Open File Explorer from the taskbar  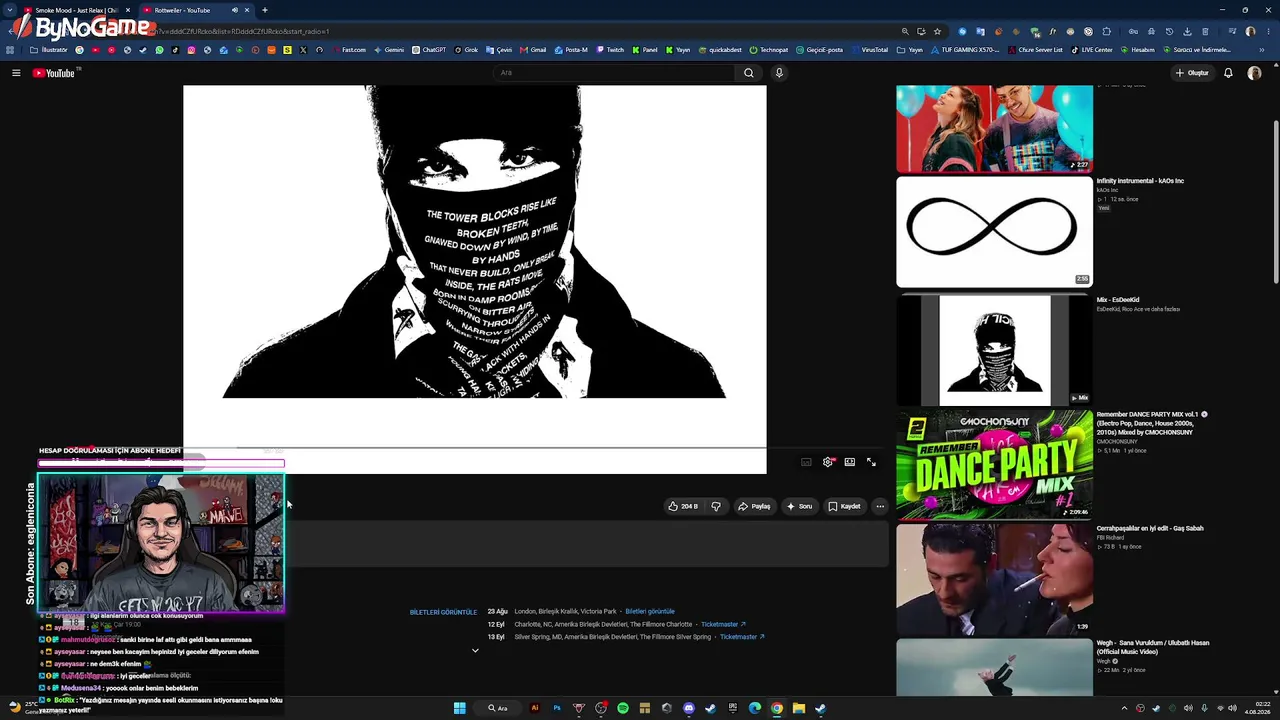pos(799,708)
